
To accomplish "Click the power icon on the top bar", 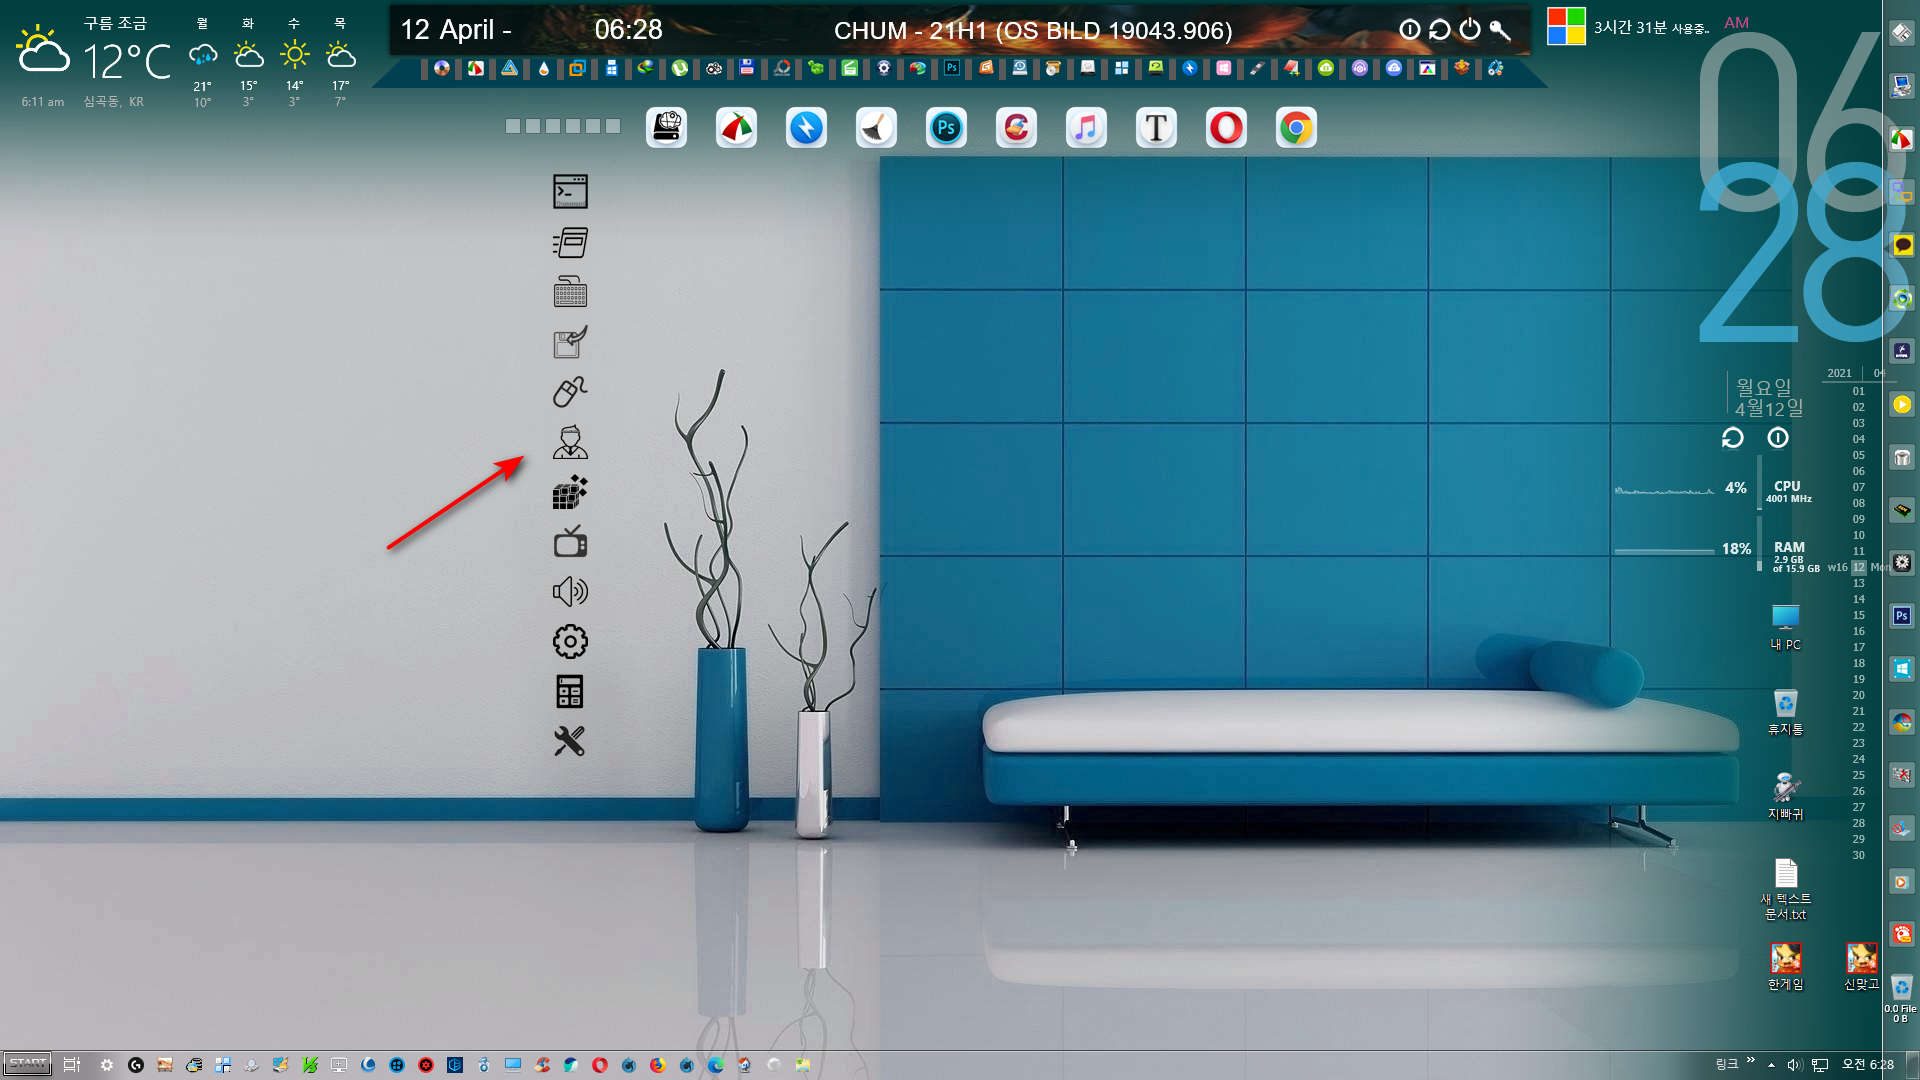I will tap(1470, 29).
